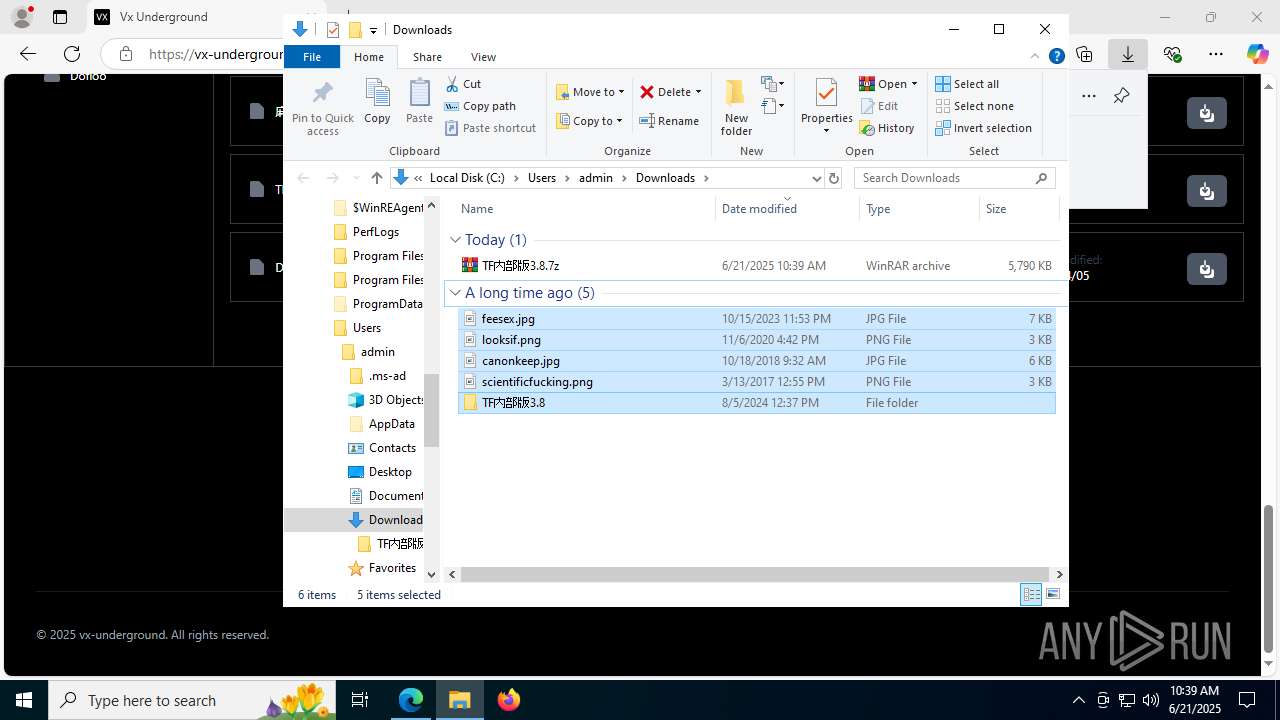Click the Up one level arrow

pos(377,178)
